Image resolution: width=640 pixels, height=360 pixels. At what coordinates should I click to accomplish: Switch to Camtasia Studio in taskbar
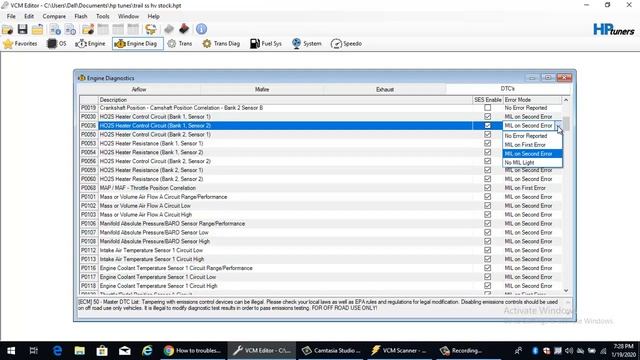[331, 351]
